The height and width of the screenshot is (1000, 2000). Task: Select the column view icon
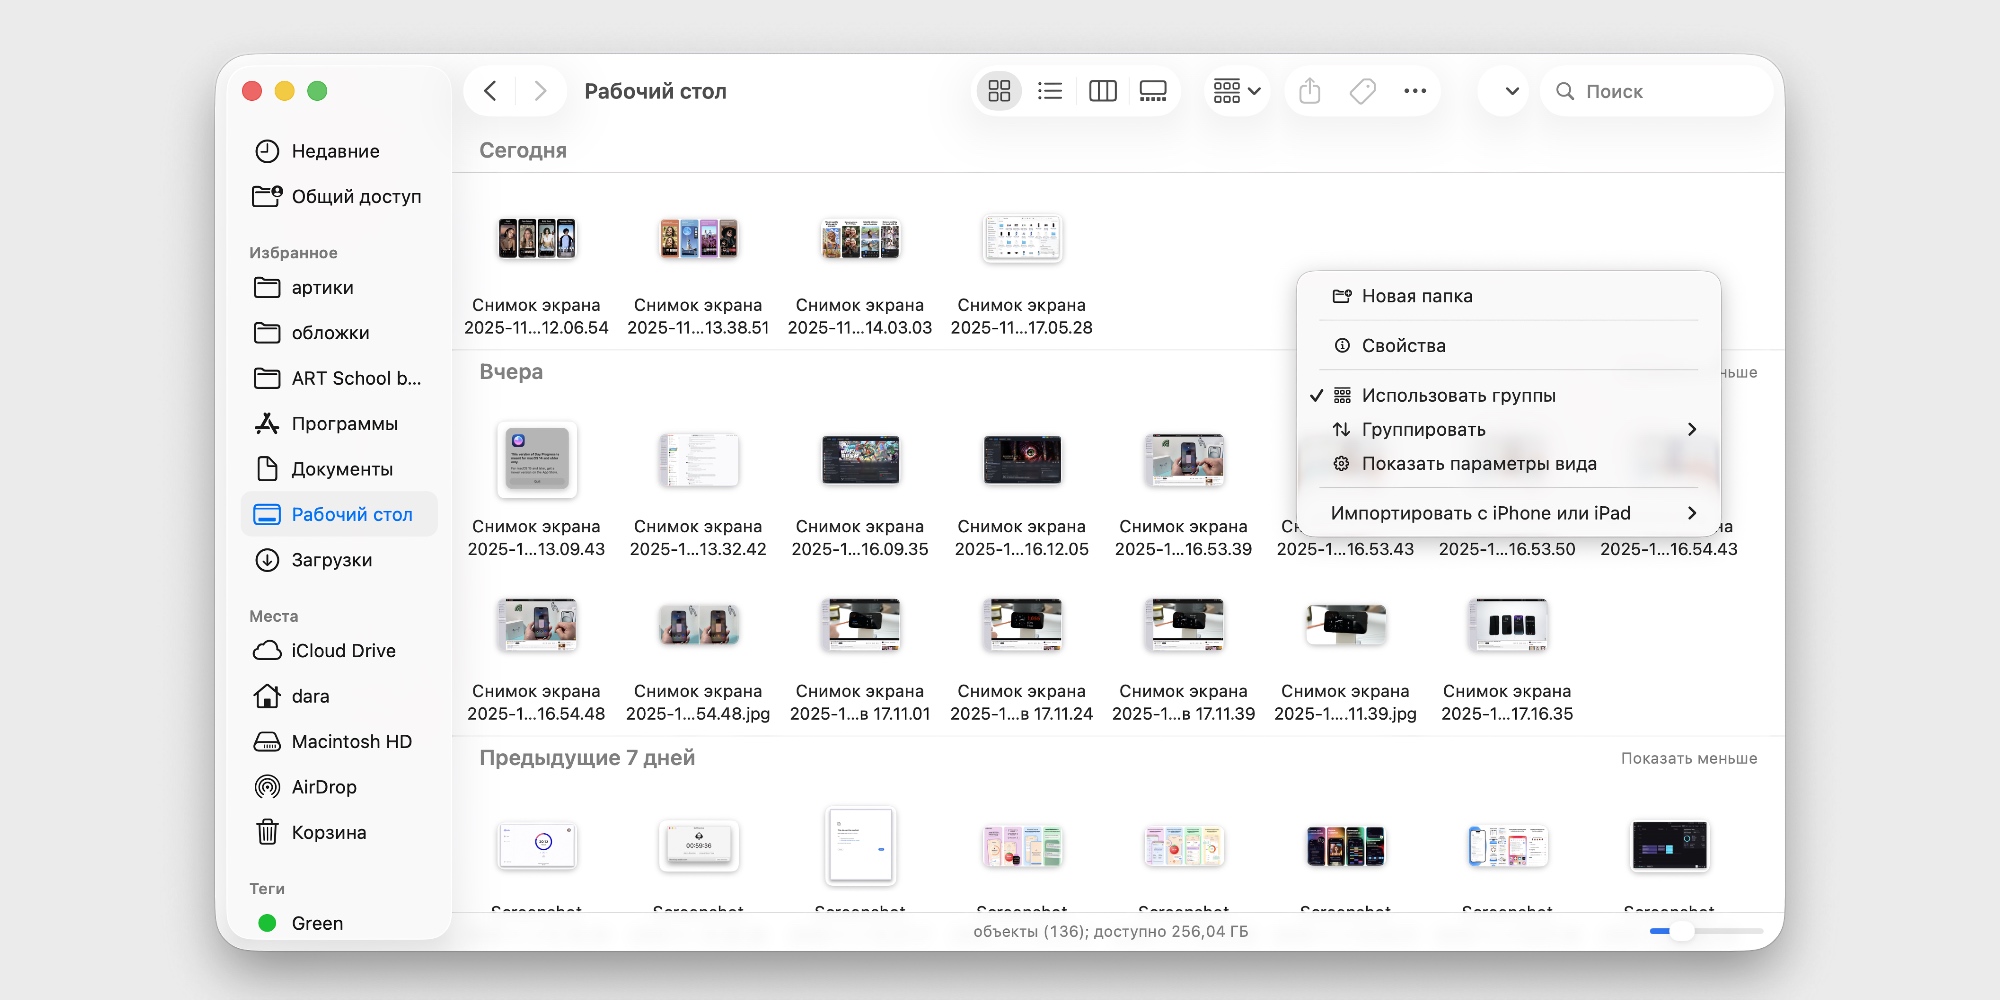[x=1102, y=90]
